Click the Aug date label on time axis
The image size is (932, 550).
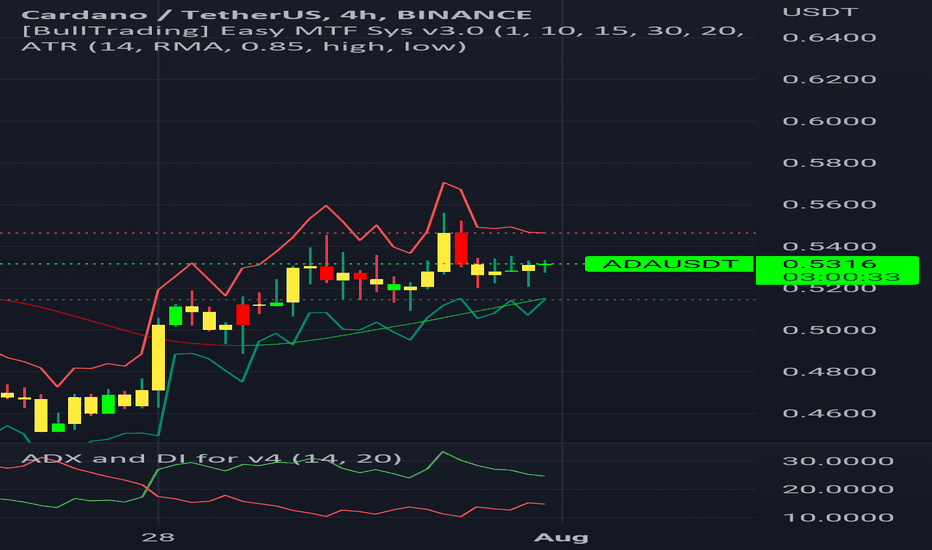pyautogui.click(x=561, y=538)
